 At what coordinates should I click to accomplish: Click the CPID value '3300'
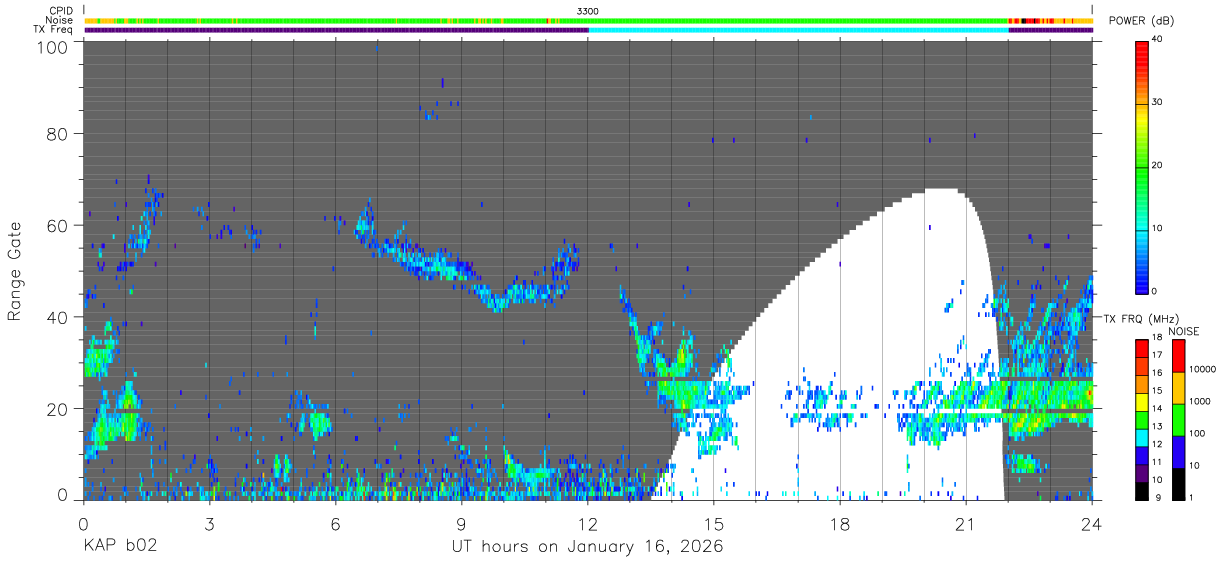coord(588,11)
